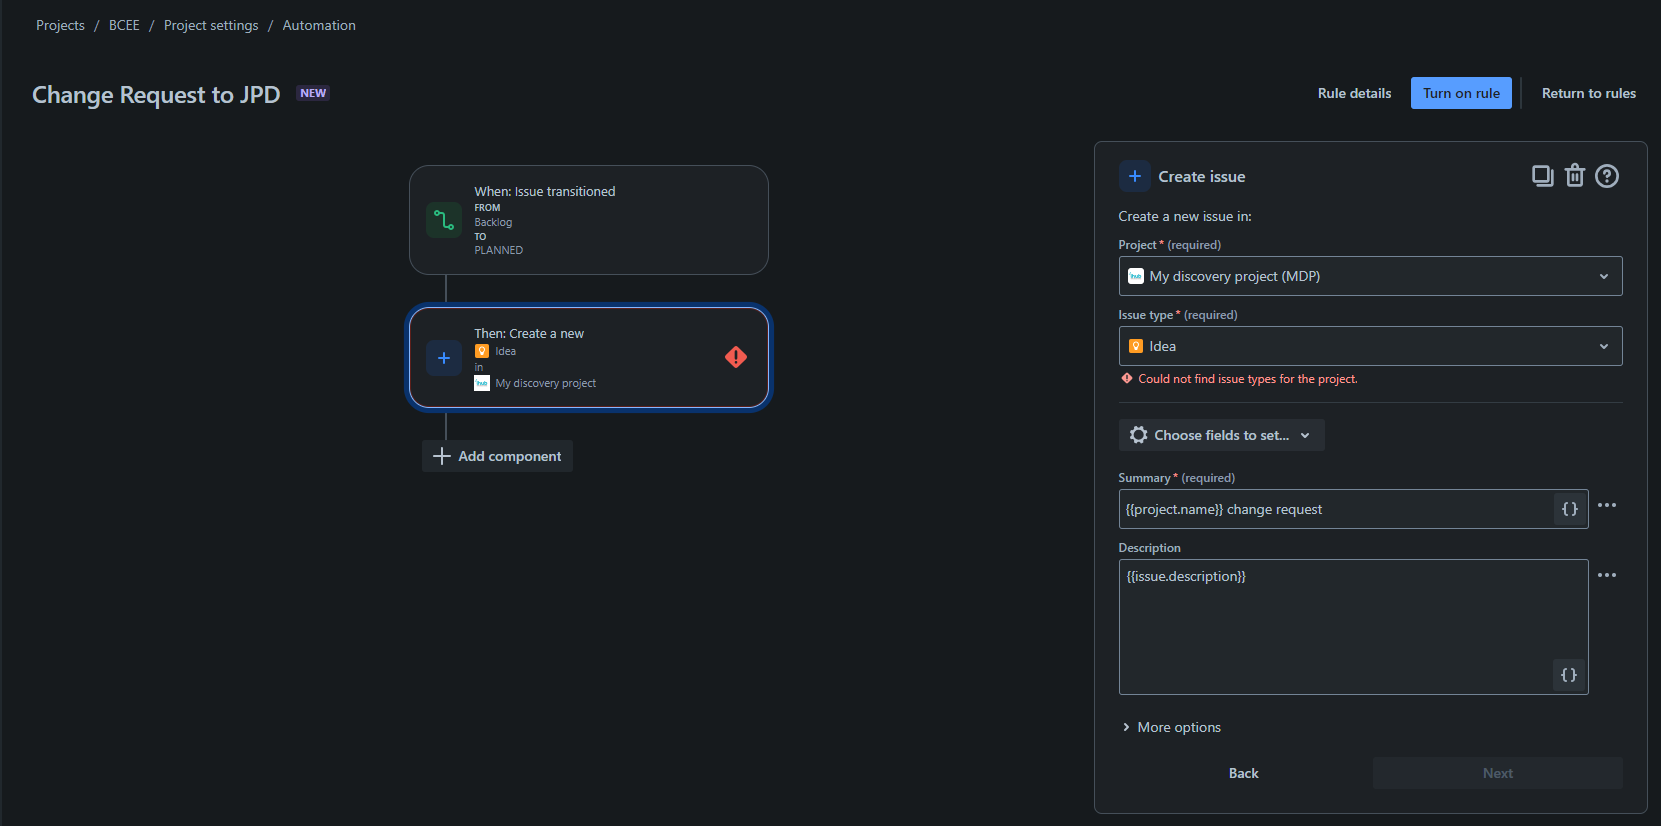Screen dimensions: 1661x826
Task: Open help for Create issue
Action: (1607, 176)
